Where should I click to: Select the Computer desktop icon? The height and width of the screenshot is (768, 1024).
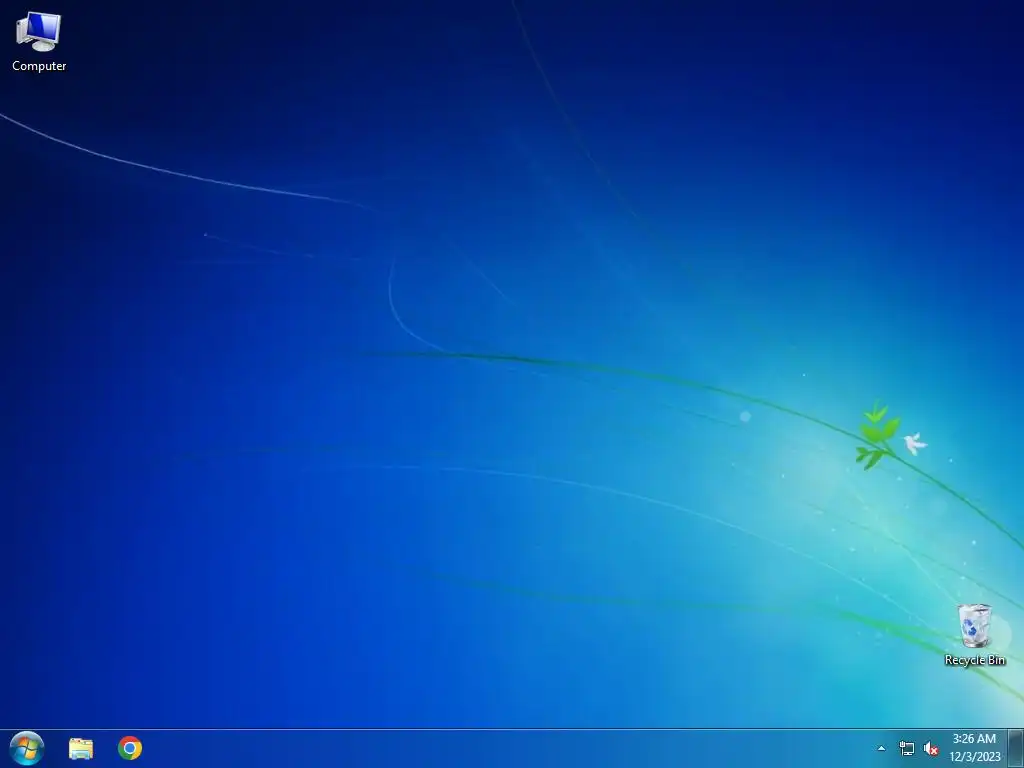click(x=39, y=42)
